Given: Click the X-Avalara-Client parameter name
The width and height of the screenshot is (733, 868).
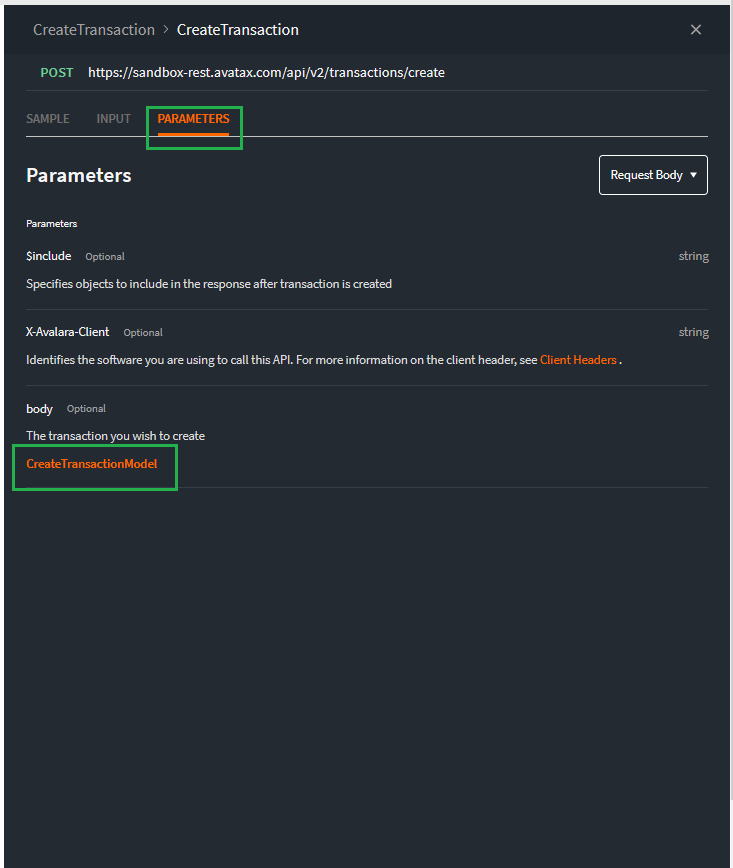Looking at the screenshot, I should [x=68, y=332].
